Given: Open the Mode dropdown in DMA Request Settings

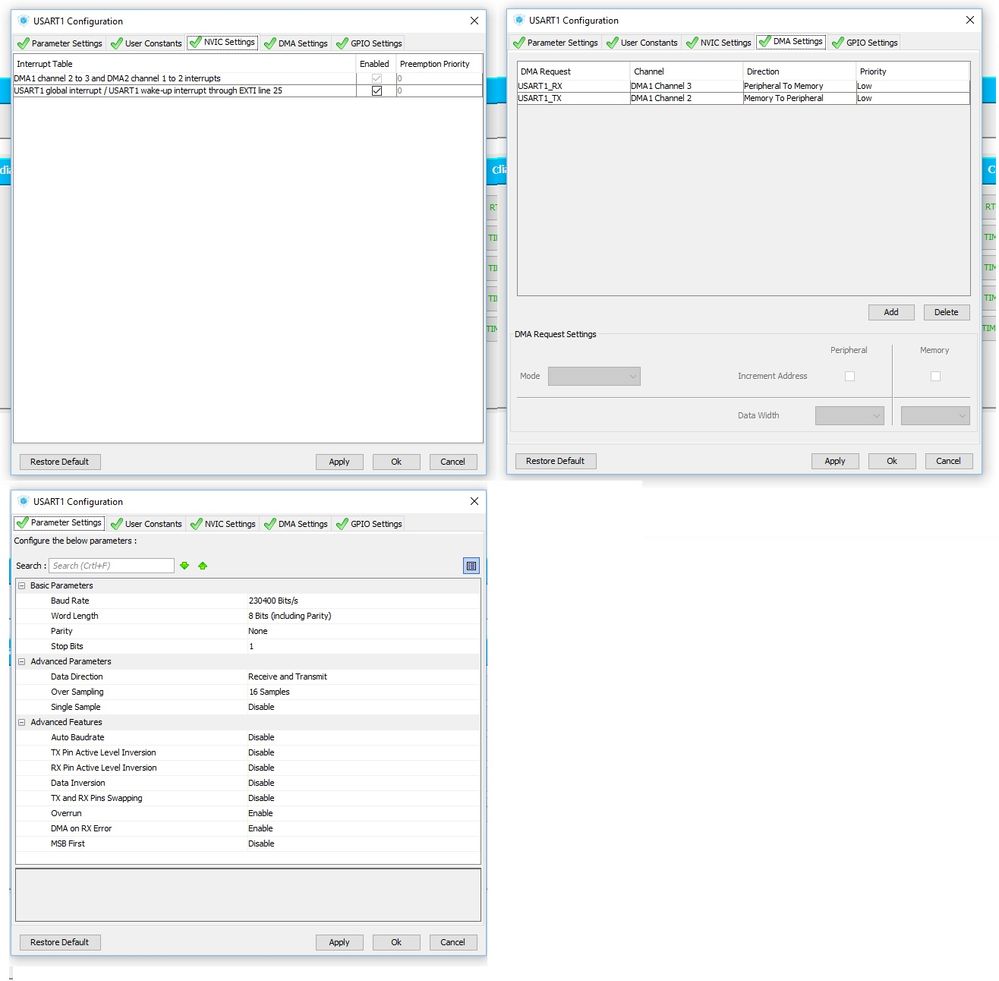Looking at the screenshot, I should 594,376.
